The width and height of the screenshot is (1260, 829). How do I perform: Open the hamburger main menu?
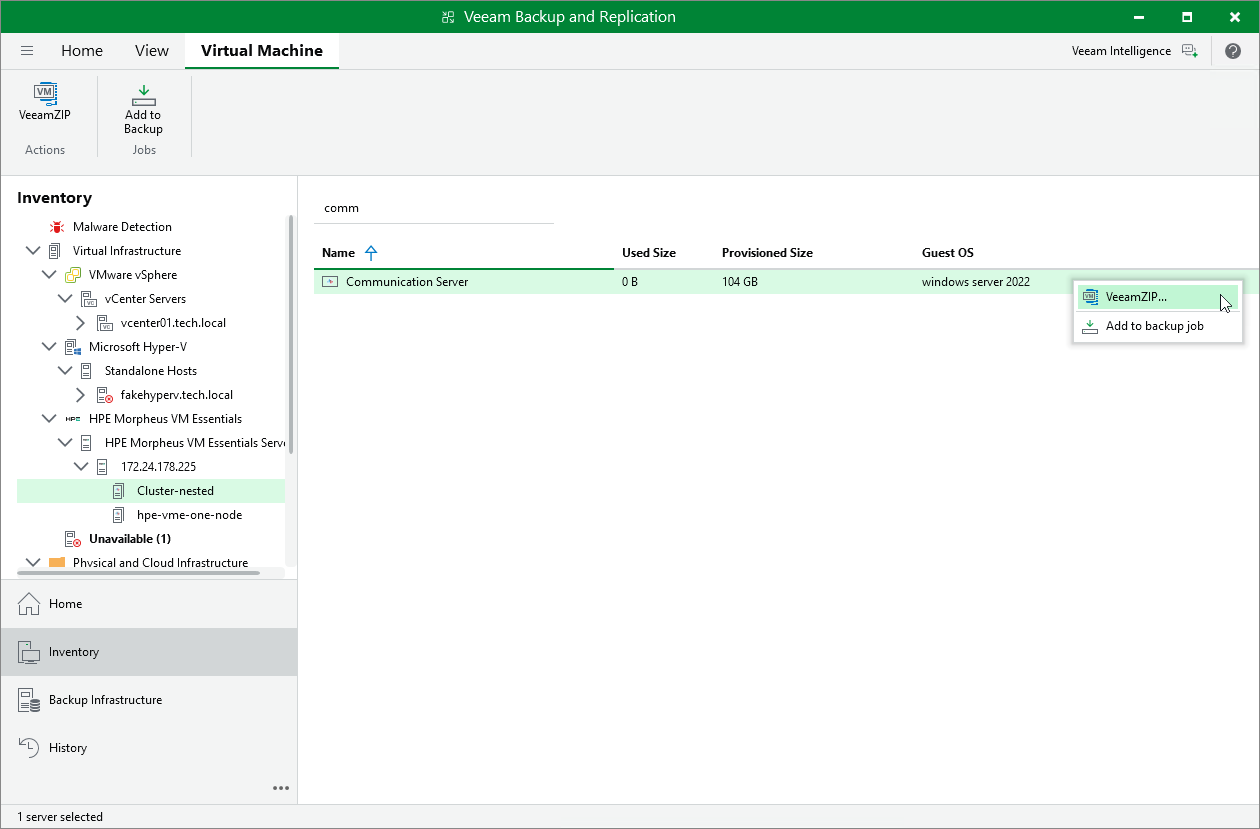coord(27,51)
